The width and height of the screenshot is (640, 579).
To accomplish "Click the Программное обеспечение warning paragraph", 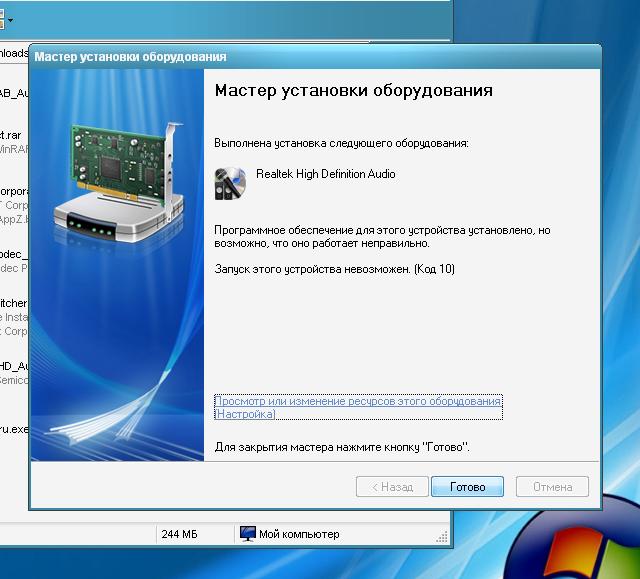I will click(x=382, y=237).
